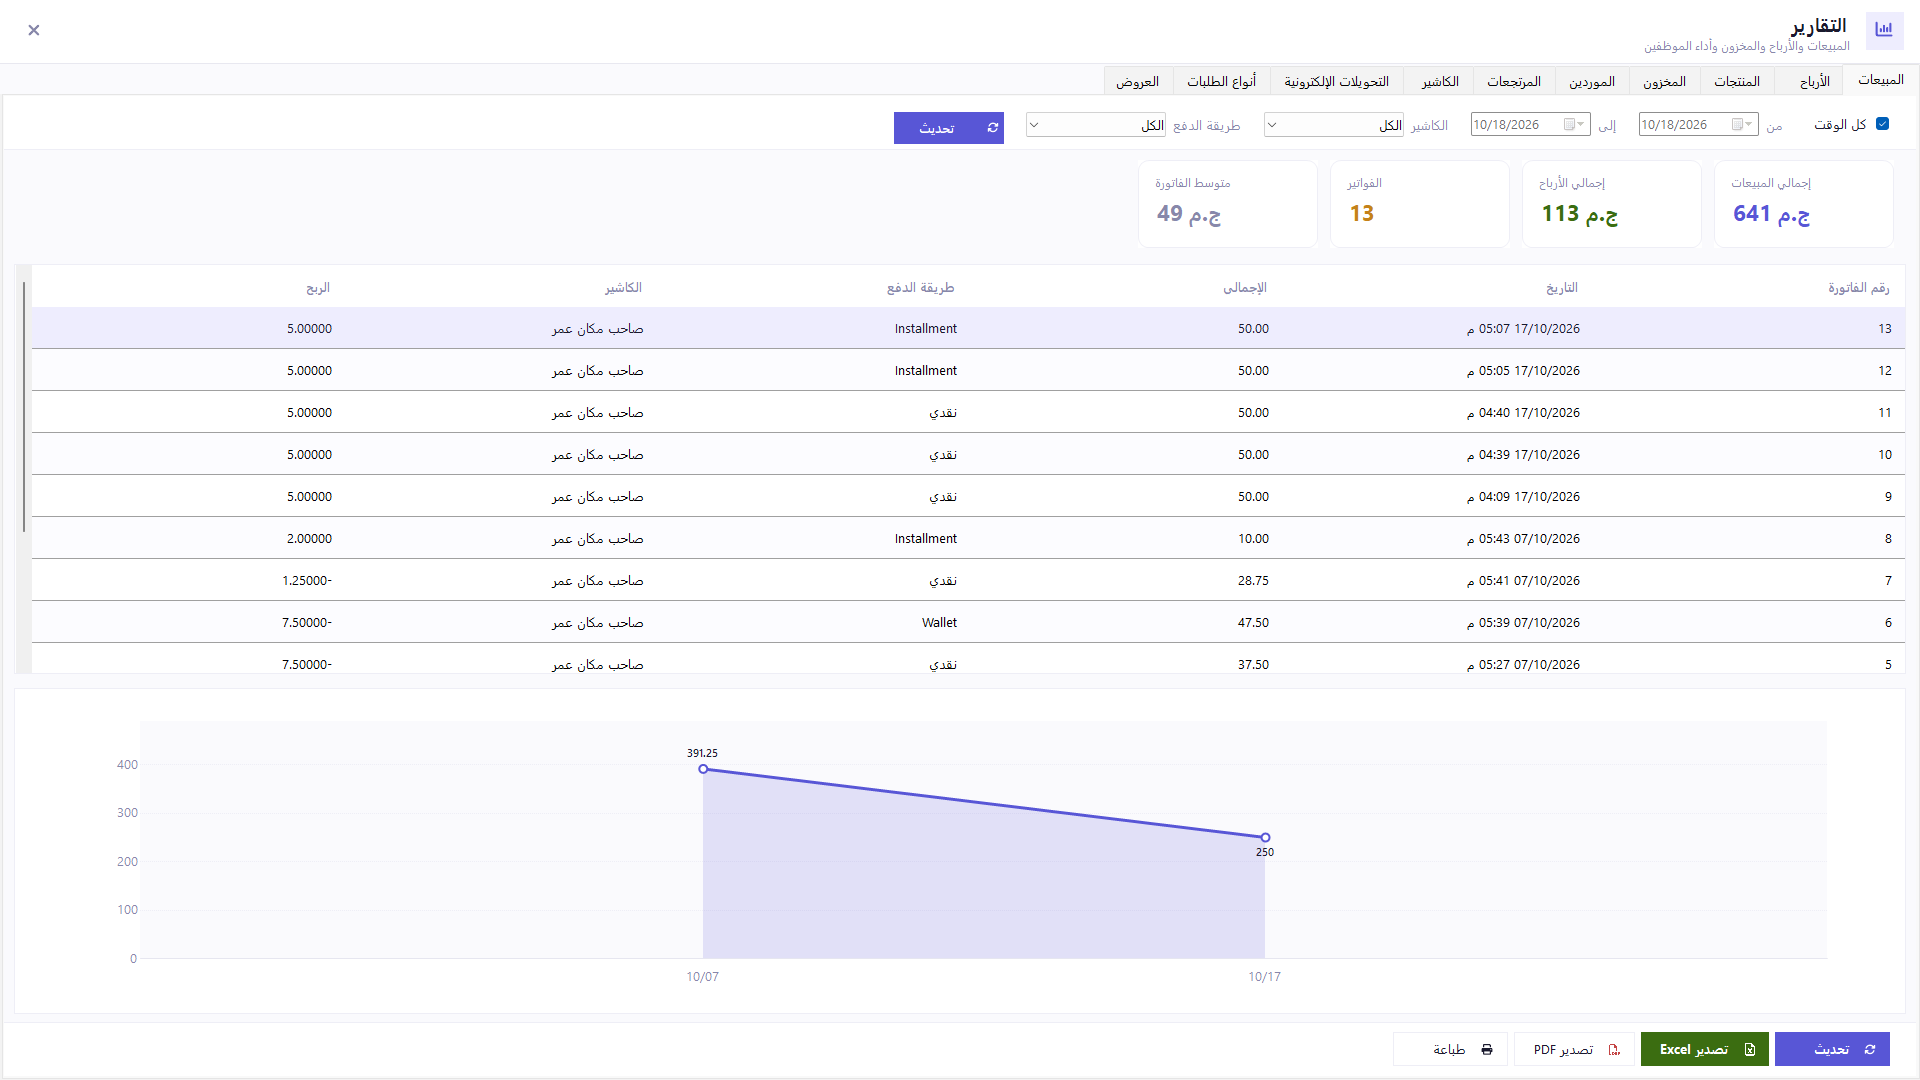
Task: Close the reports window with X
Action: [x=34, y=30]
